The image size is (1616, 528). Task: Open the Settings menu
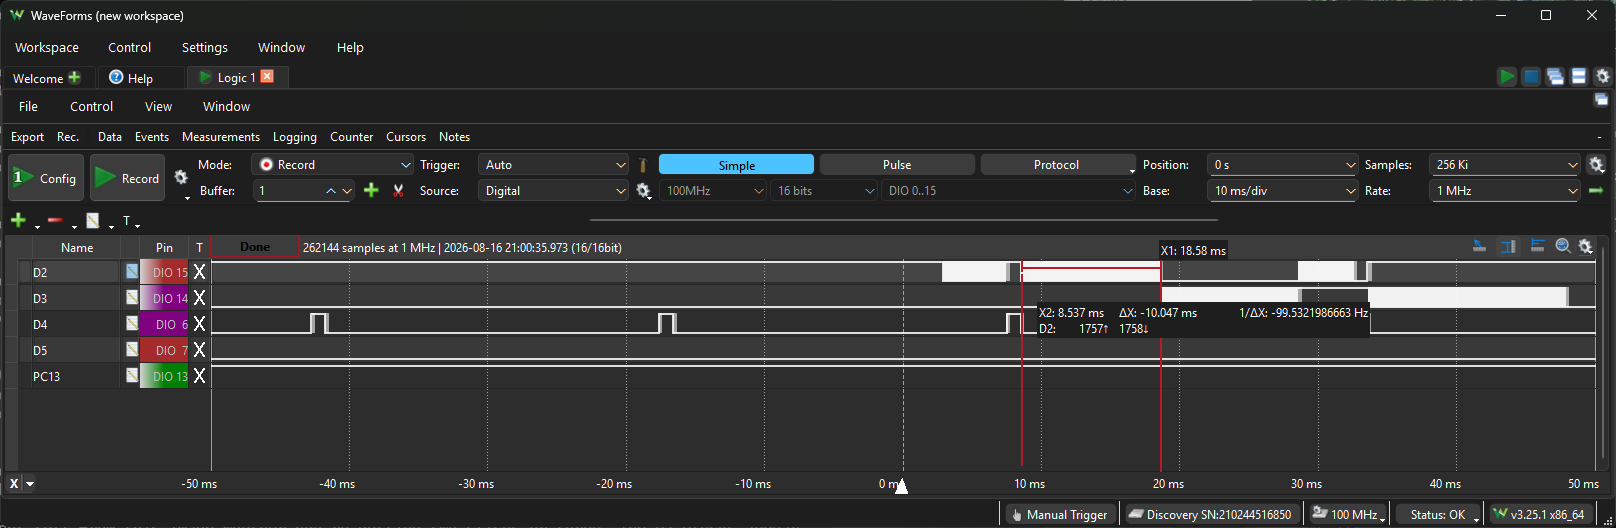(x=205, y=47)
